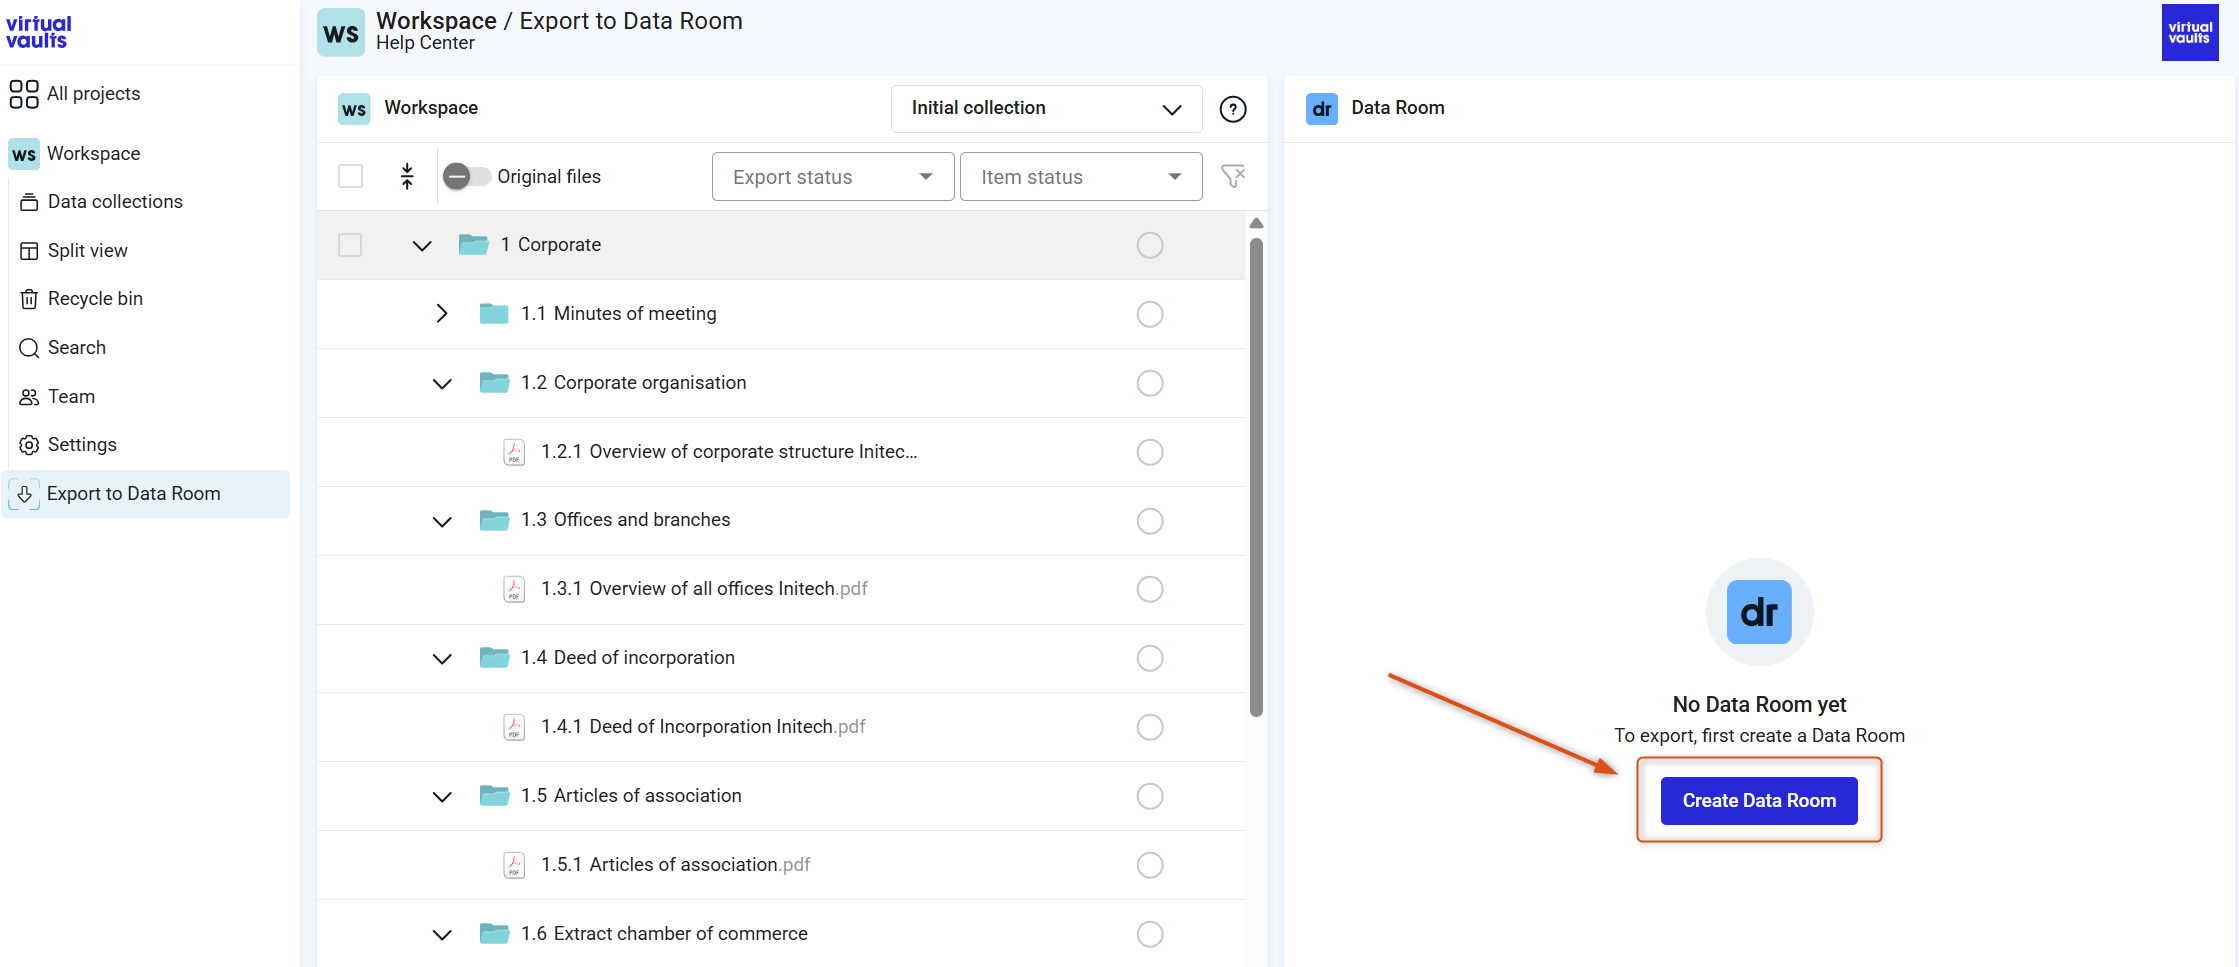The image size is (2239, 967).
Task: Tick the checkbox beside 1 Corporate
Action: click(x=350, y=245)
